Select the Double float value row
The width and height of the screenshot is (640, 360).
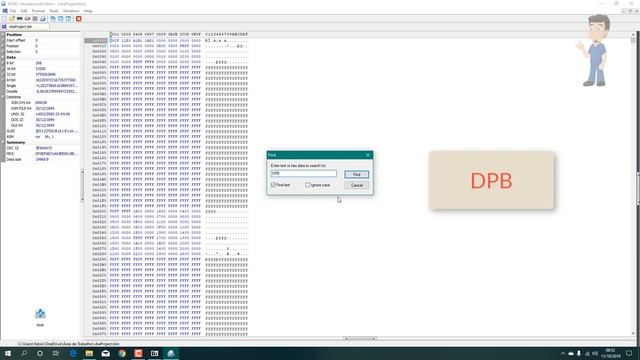pos(43,91)
